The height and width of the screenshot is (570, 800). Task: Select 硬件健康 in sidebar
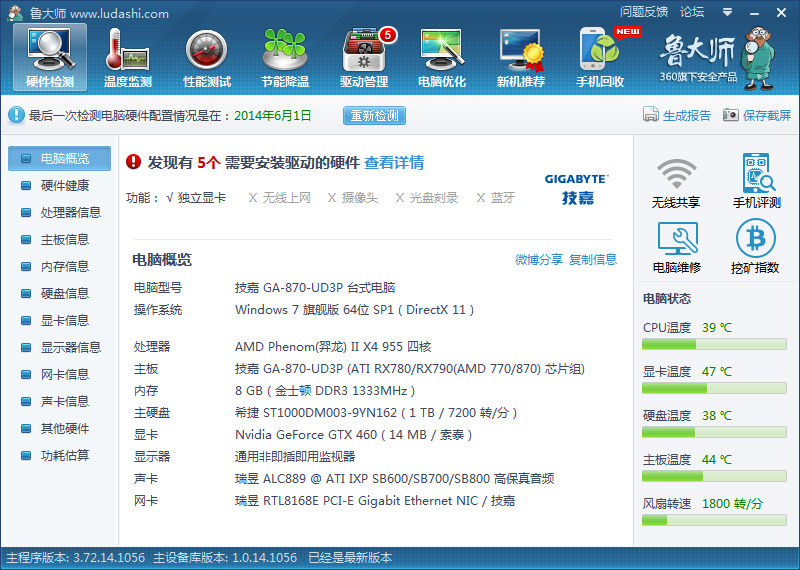tap(59, 185)
